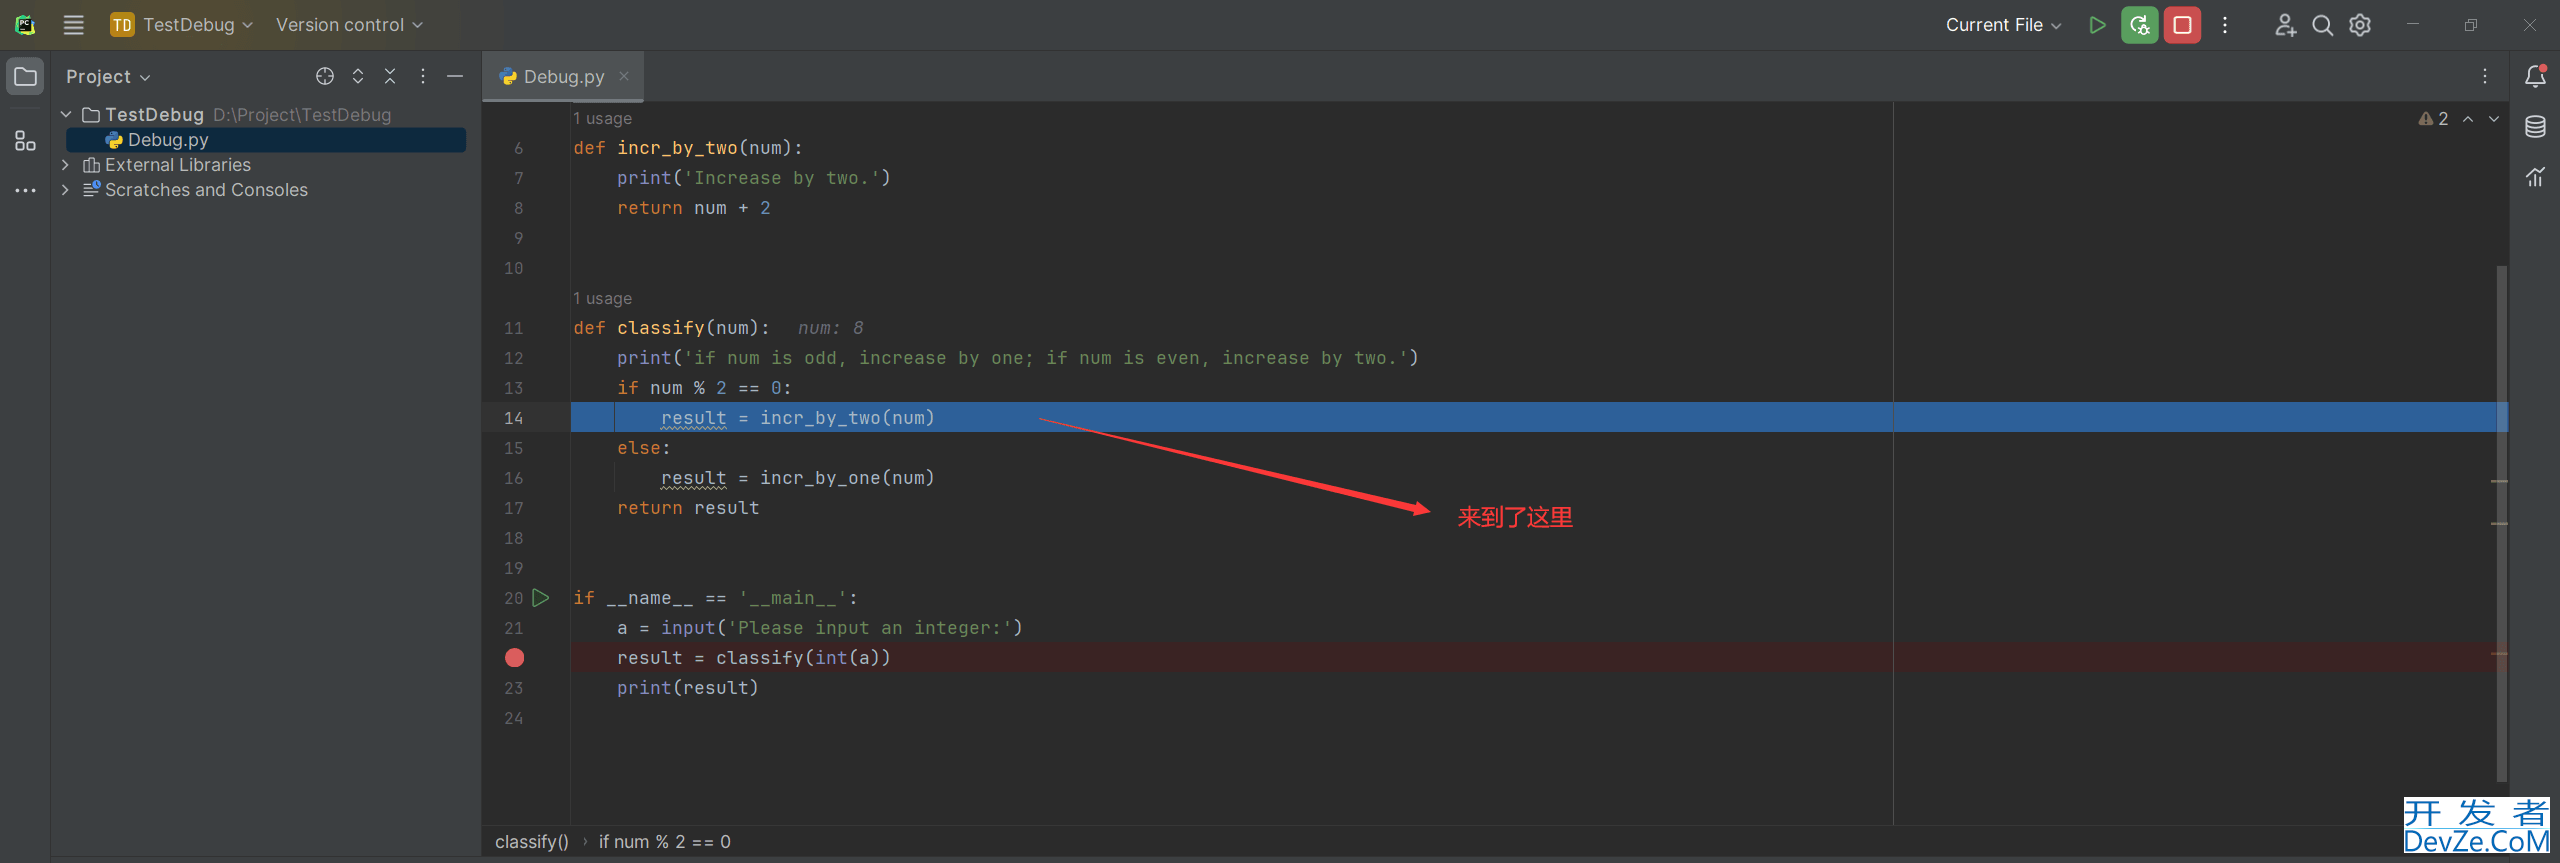Place the cursor in 'return num + 2' on line 8
This screenshot has height=863, width=2560.
693,208
